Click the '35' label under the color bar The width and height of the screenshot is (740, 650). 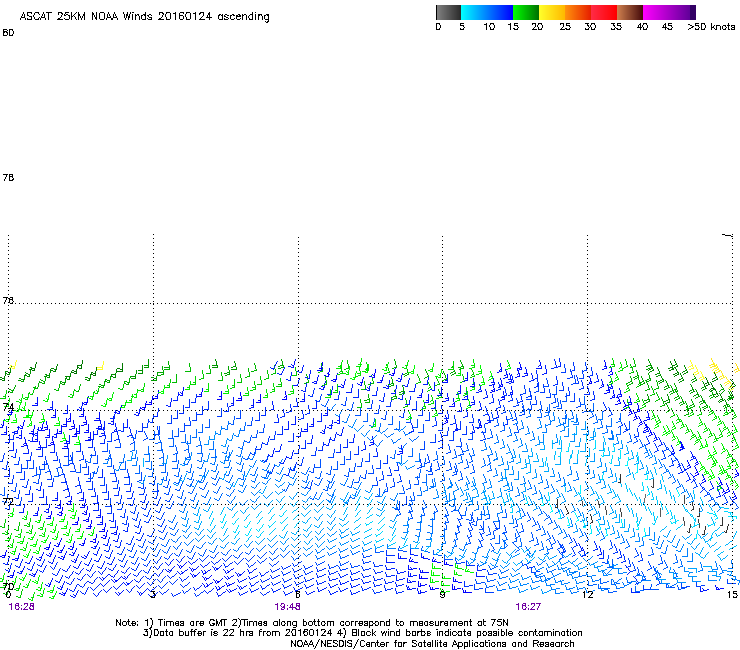click(616, 27)
